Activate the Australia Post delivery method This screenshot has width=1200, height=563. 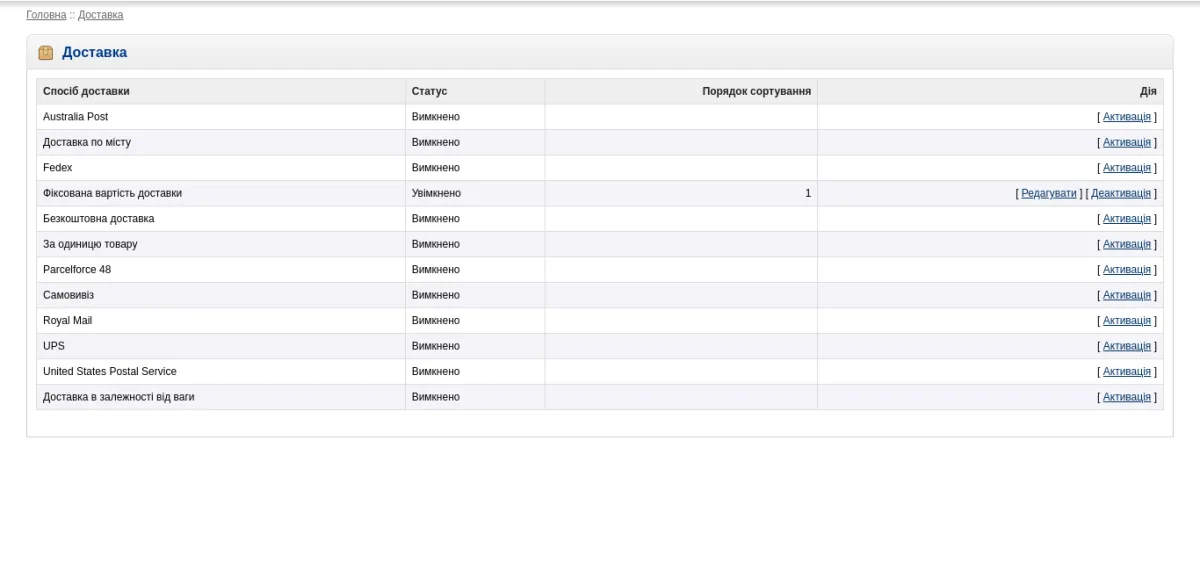pos(1127,117)
